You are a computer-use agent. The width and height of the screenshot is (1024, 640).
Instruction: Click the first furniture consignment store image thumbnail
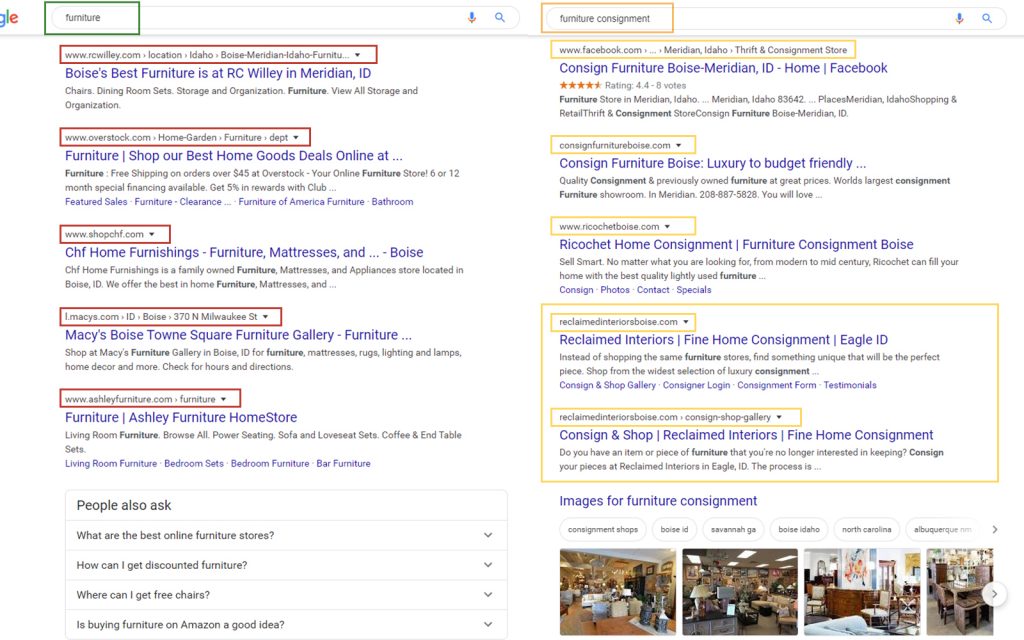[618, 591]
